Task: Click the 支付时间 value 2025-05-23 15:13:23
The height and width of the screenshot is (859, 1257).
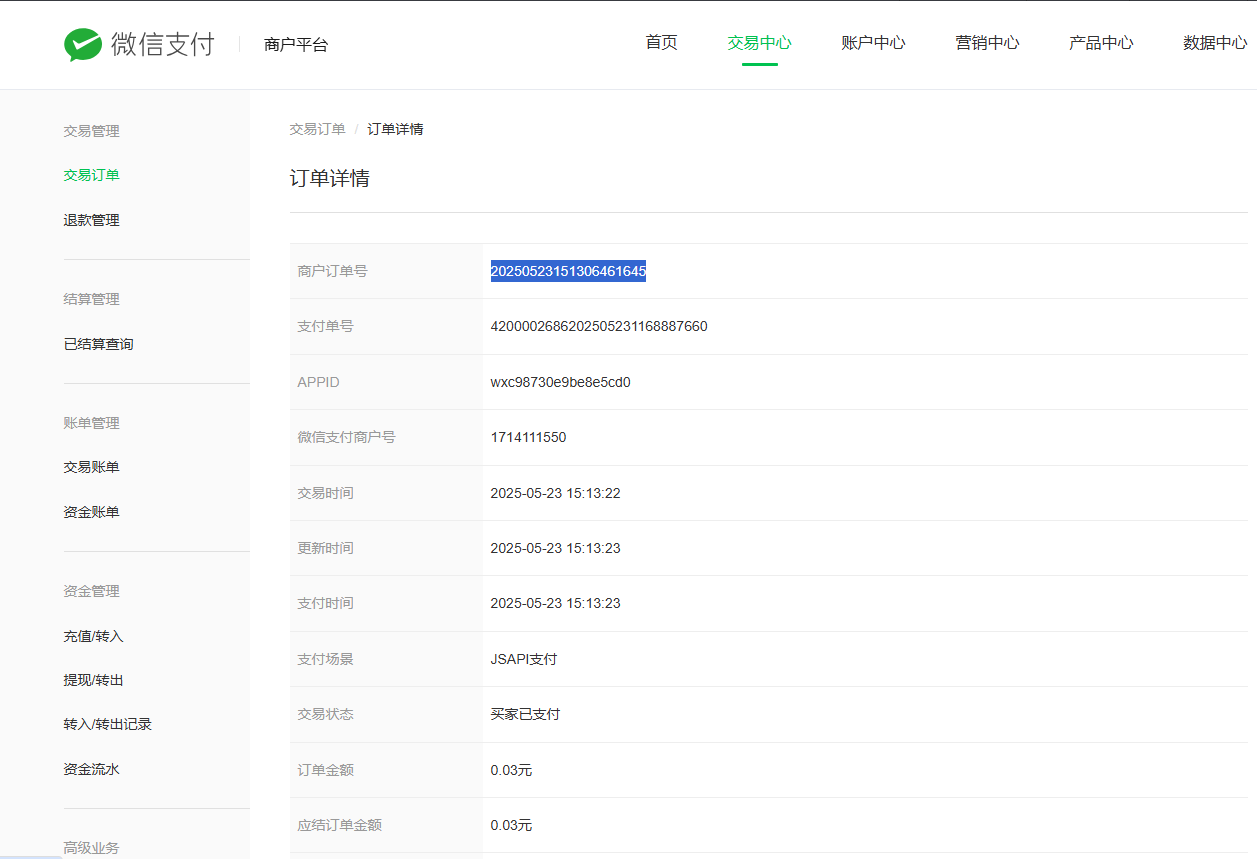Action: point(556,603)
